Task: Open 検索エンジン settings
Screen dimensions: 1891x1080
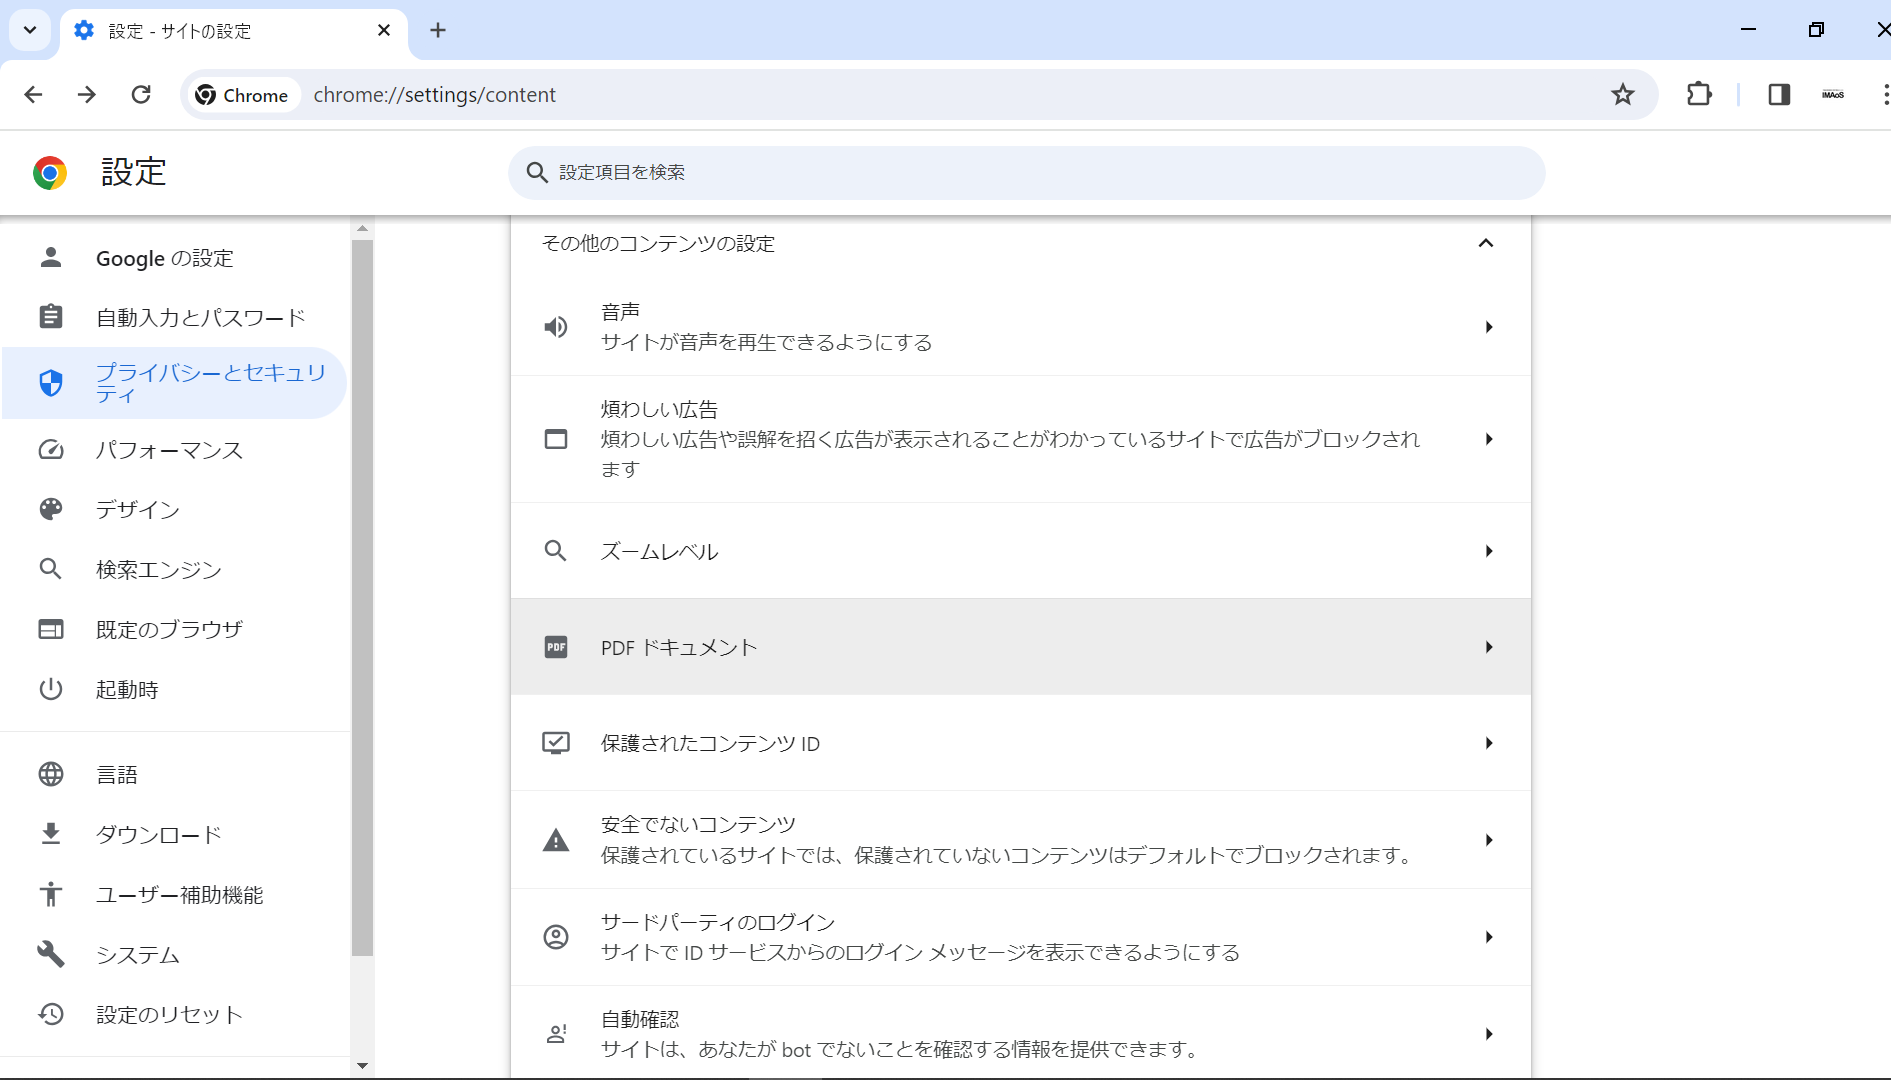Action: (x=157, y=569)
